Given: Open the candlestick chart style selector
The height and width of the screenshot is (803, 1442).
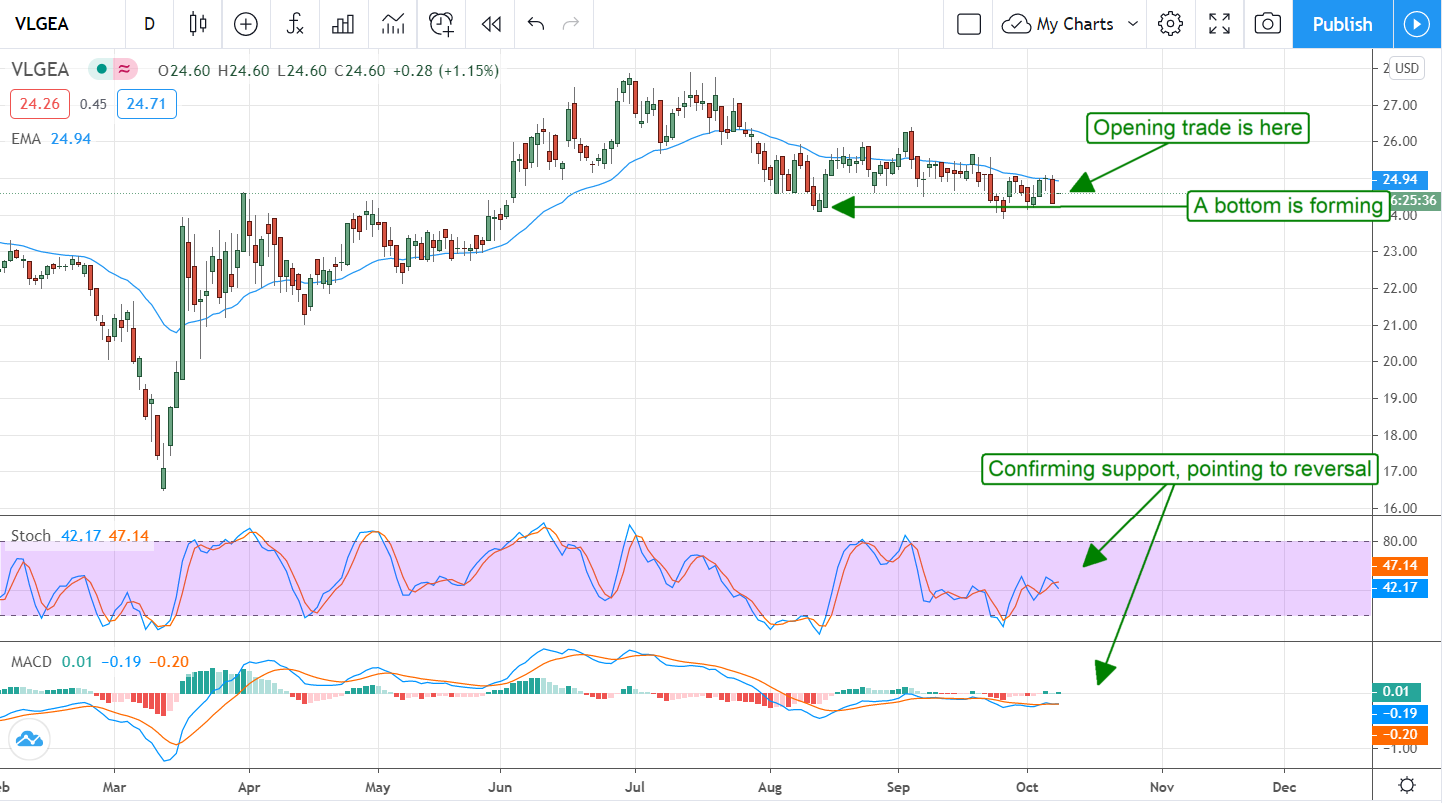Looking at the screenshot, I should [196, 24].
